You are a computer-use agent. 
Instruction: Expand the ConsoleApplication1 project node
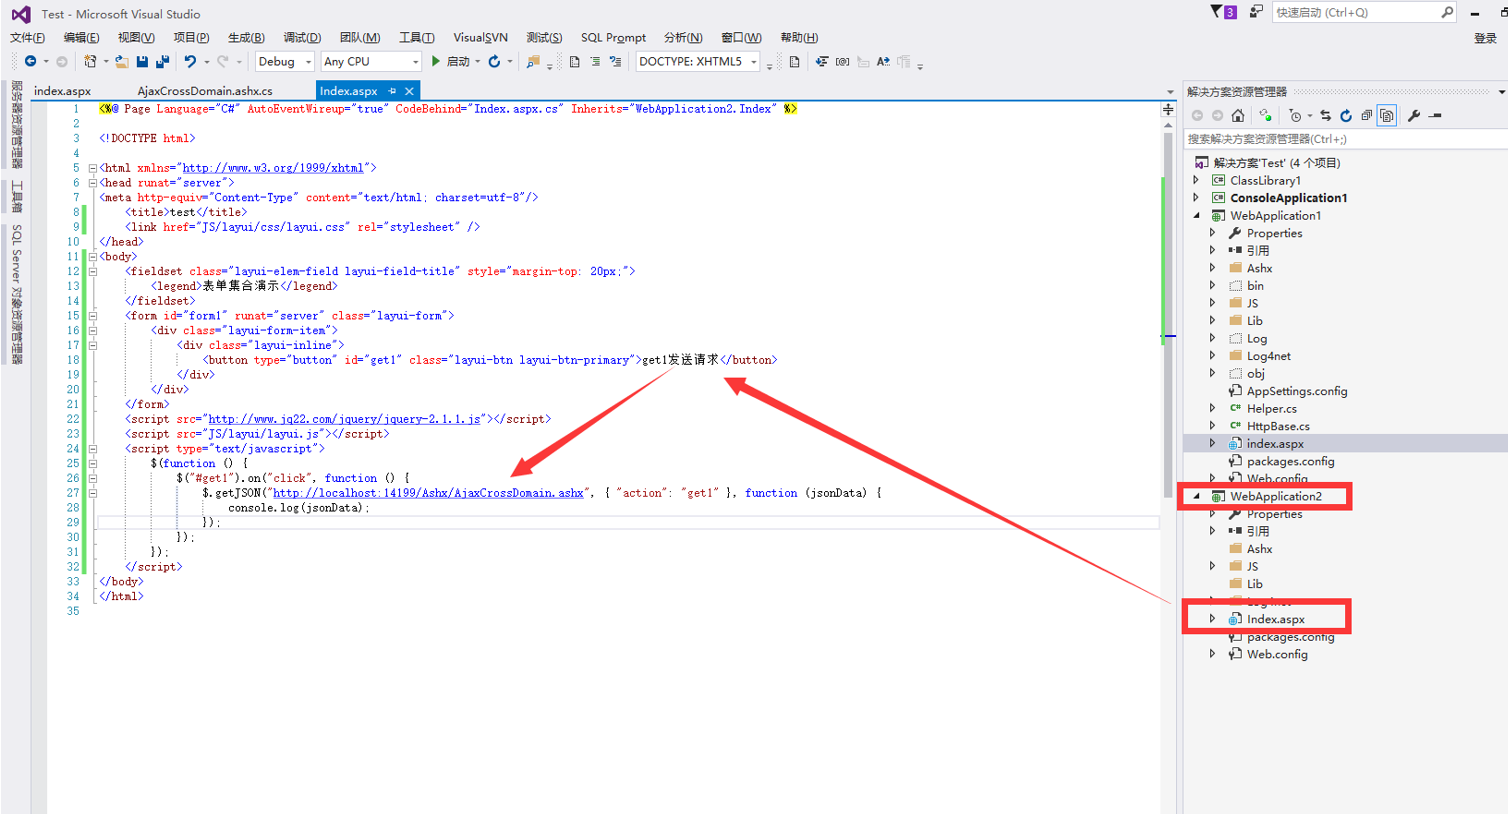tap(1196, 198)
